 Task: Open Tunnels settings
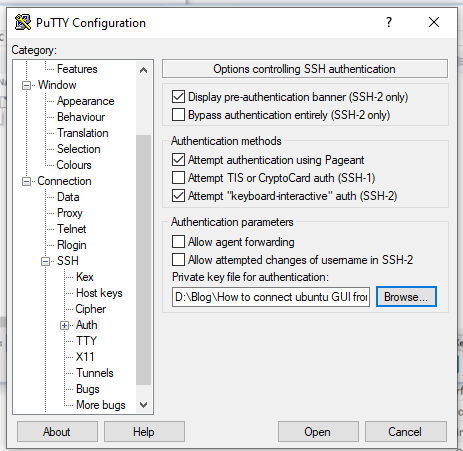pyautogui.click(x=95, y=373)
